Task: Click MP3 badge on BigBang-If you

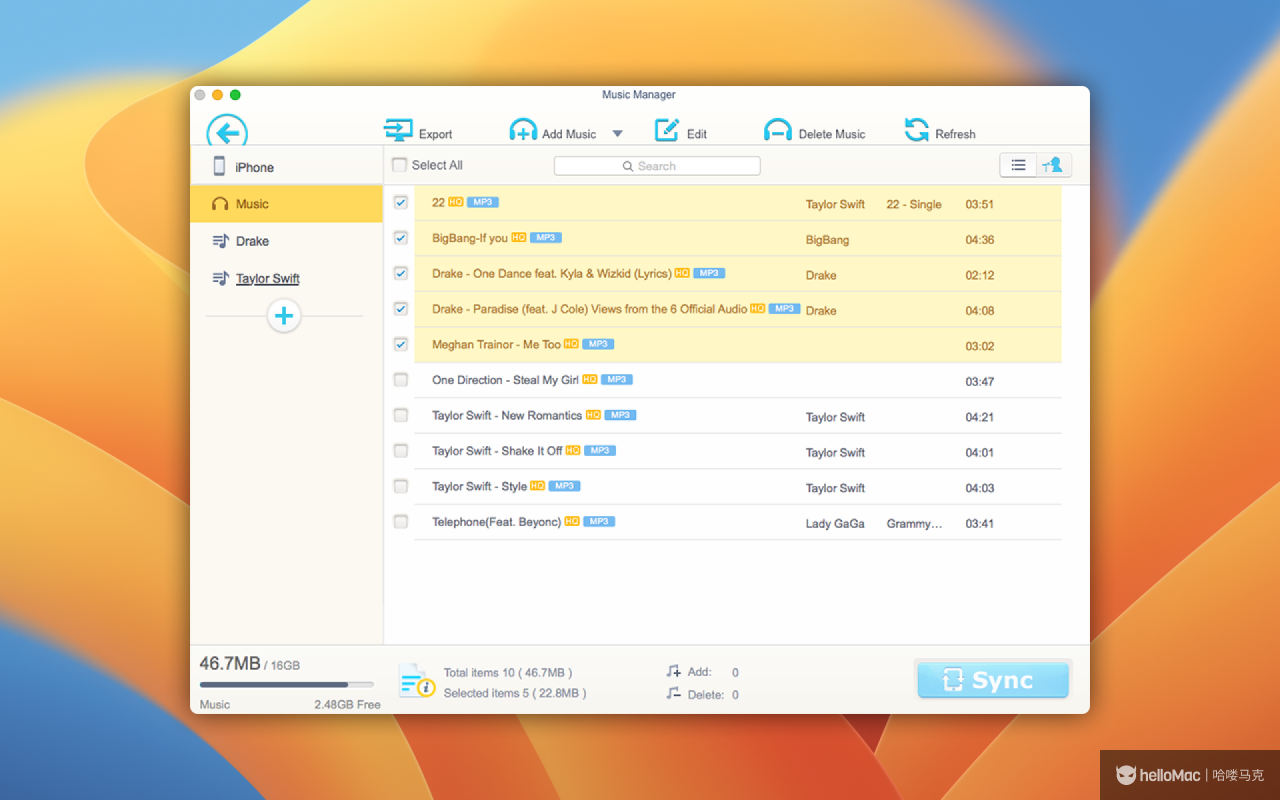Action: [546, 238]
